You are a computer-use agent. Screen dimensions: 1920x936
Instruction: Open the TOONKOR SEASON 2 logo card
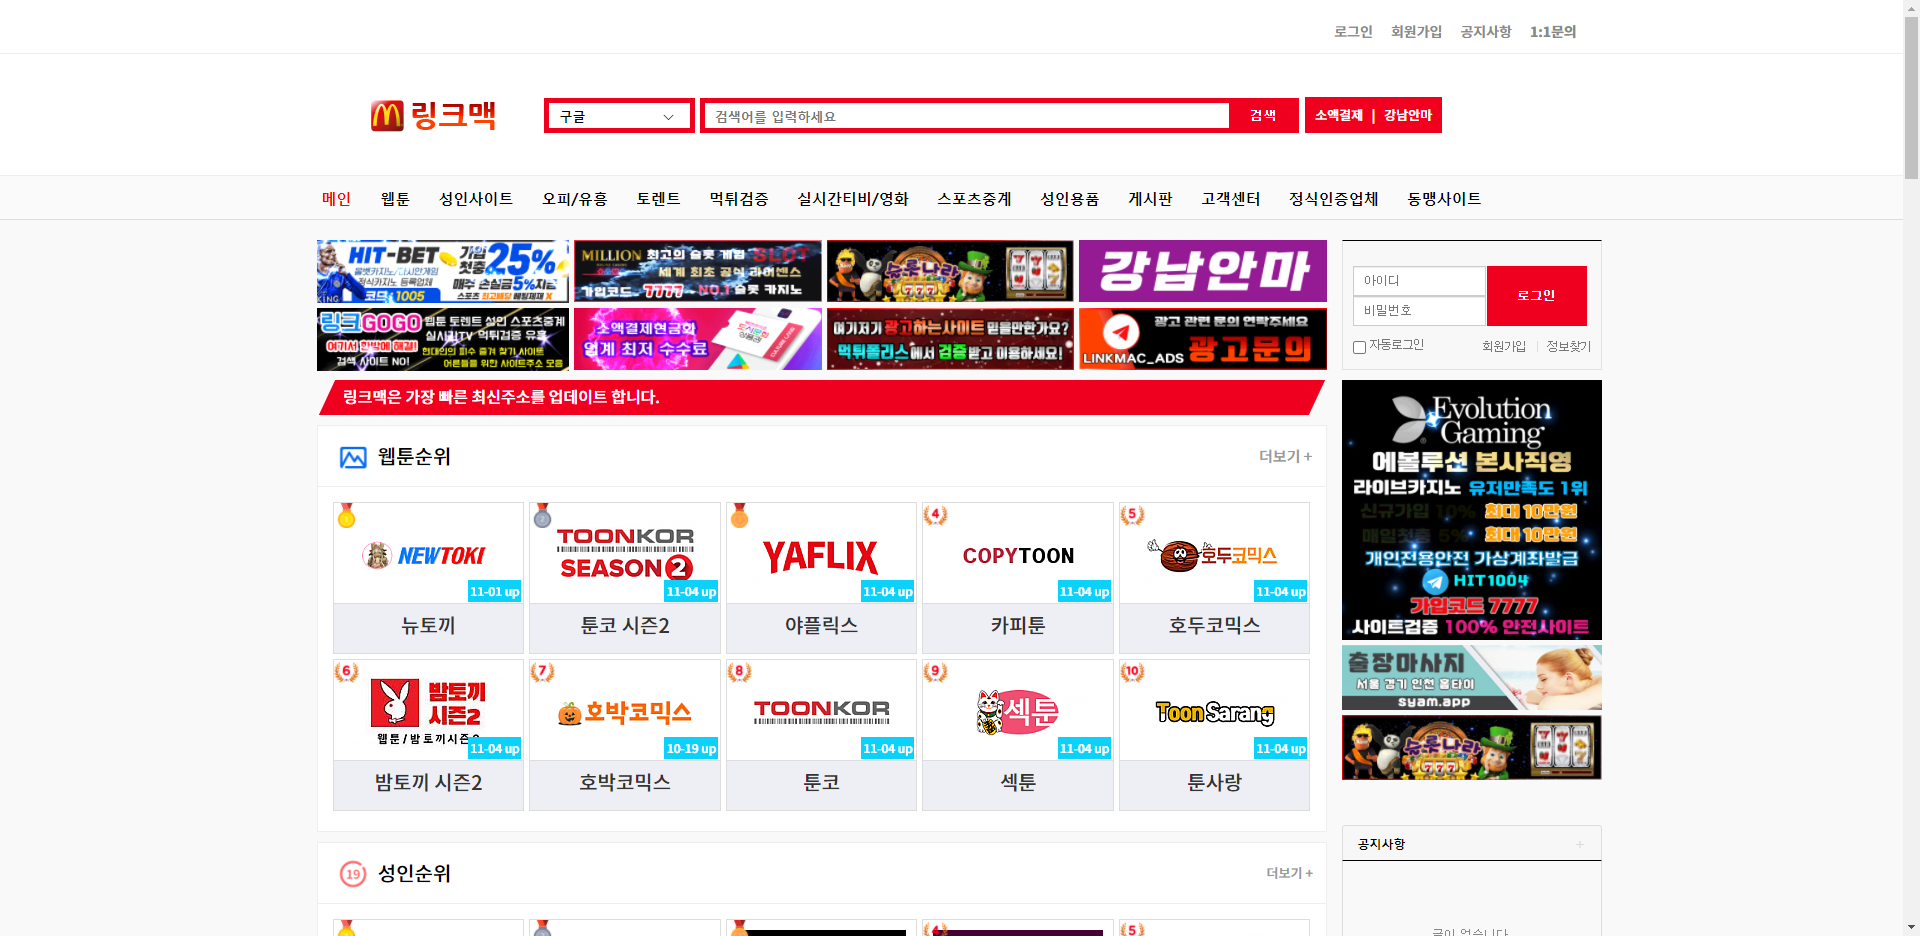(625, 554)
